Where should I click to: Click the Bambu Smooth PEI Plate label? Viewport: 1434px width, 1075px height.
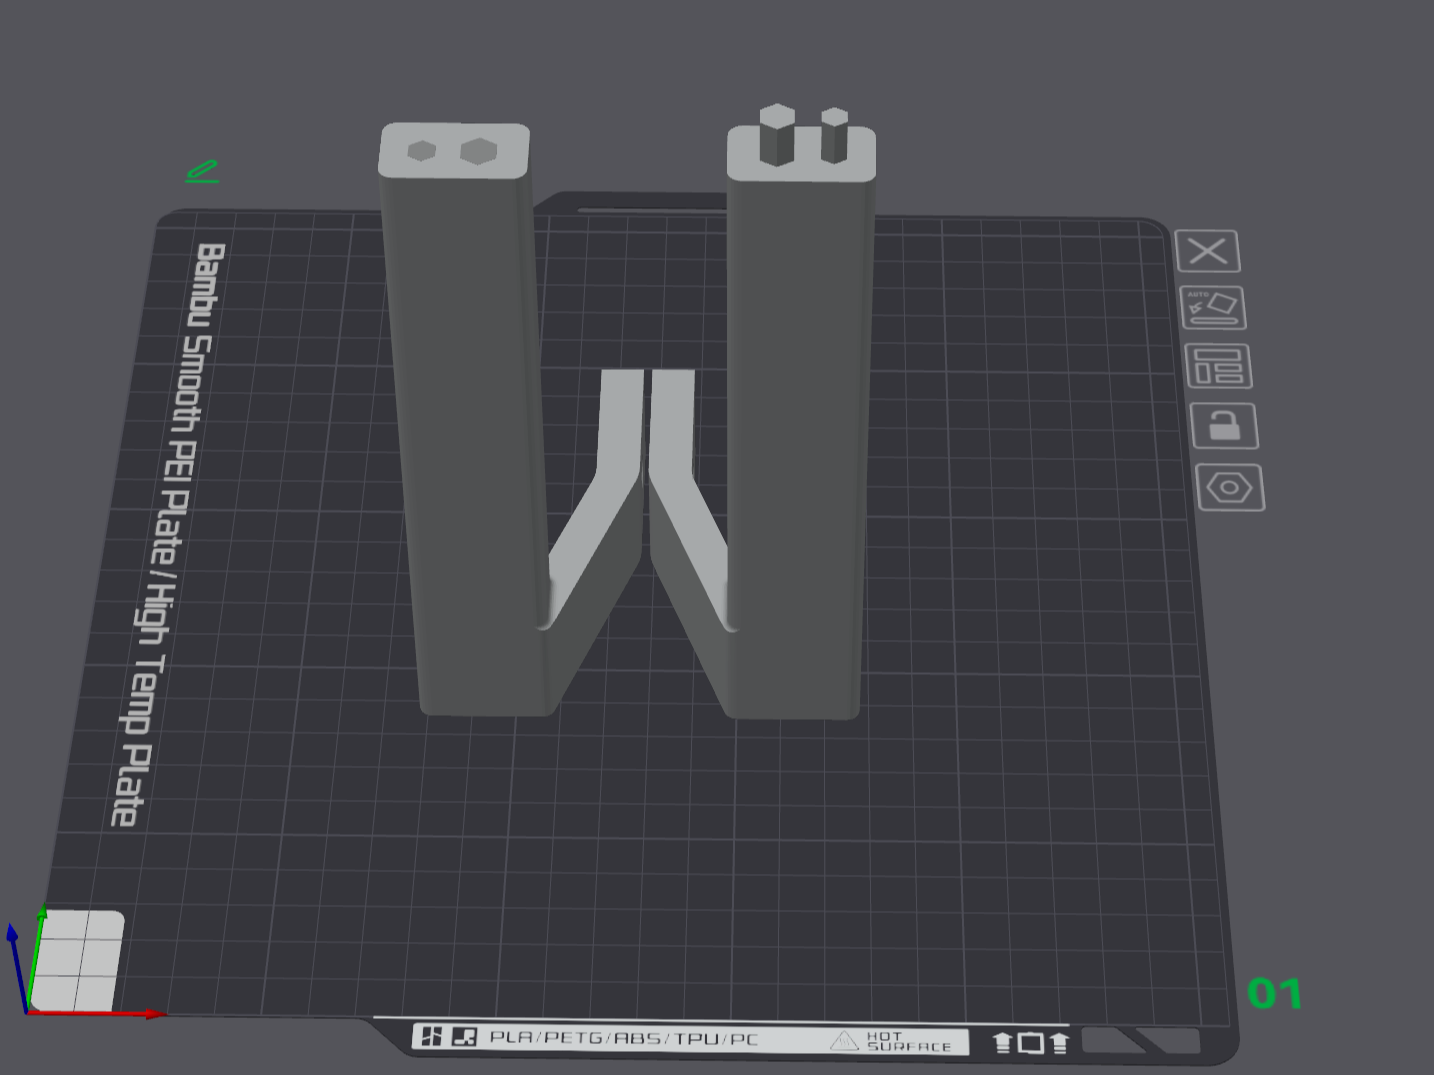166,535
